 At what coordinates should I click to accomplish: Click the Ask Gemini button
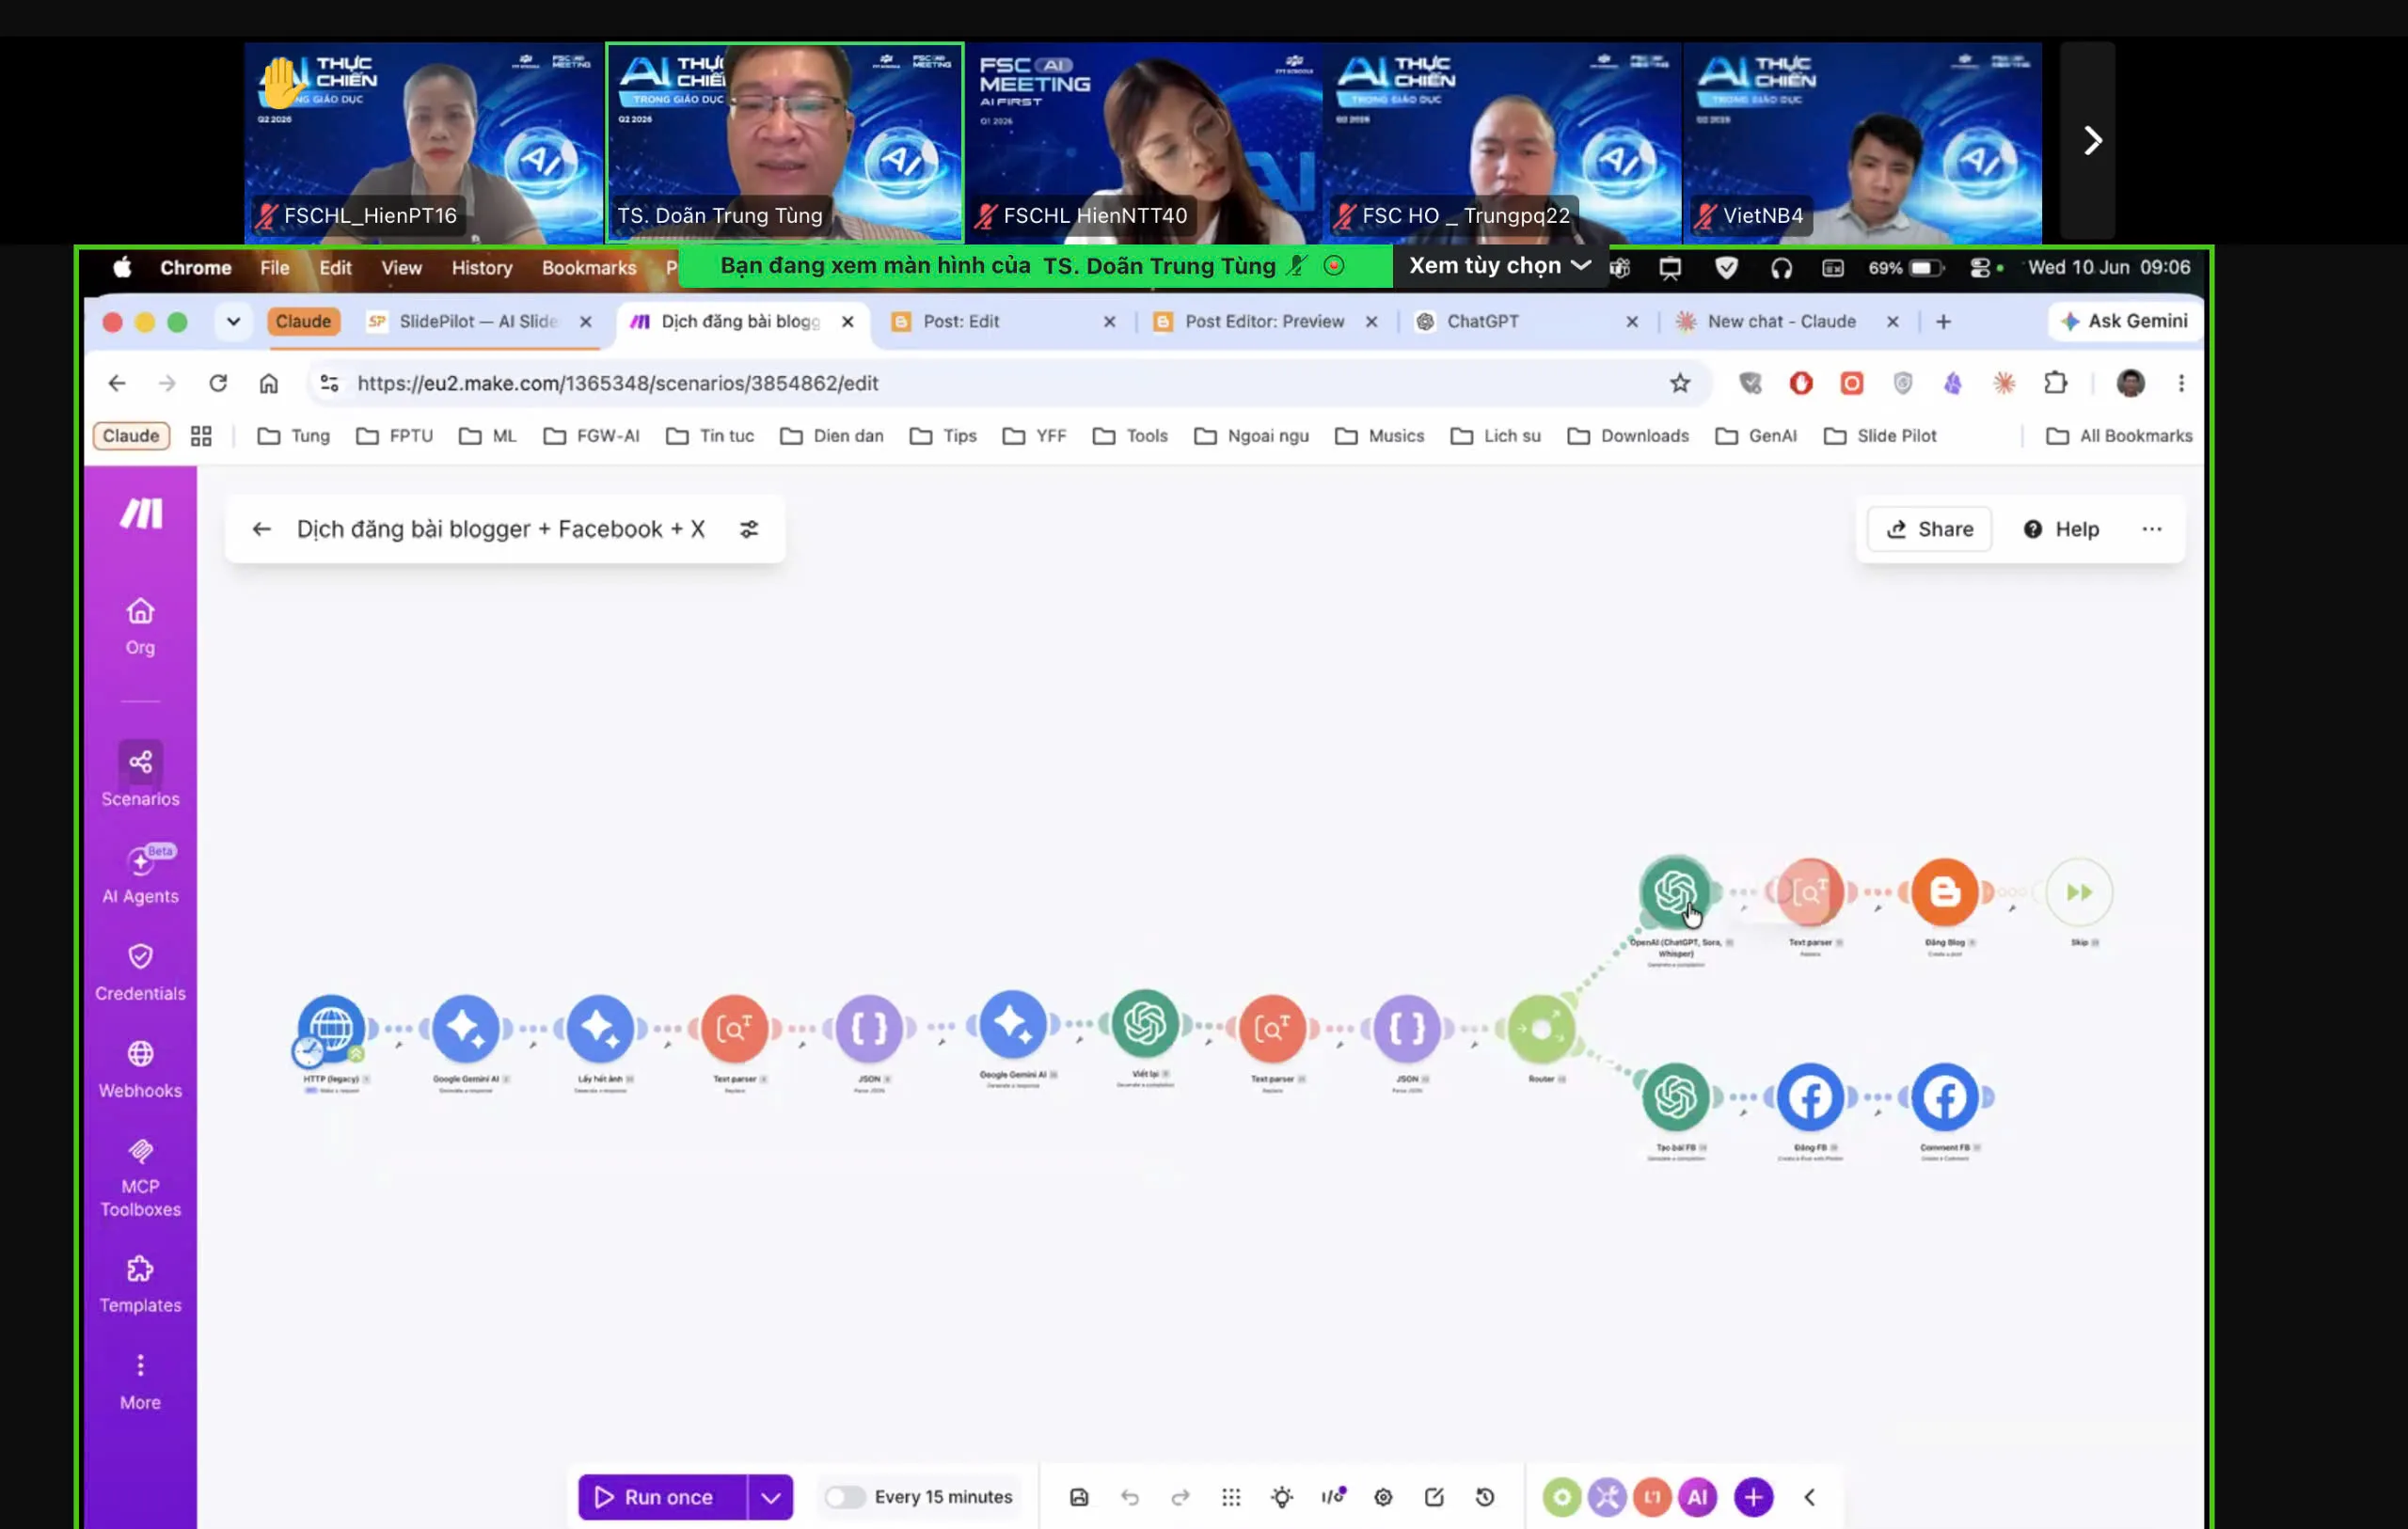click(x=2124, y=321)
